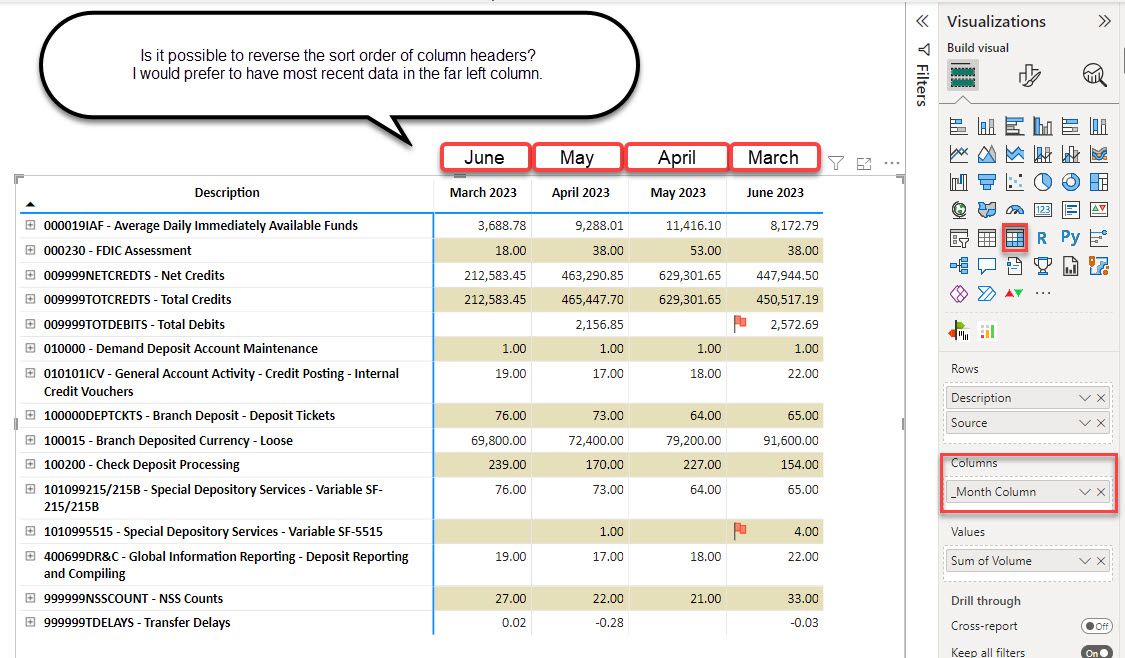Select the Funnel chart visual

pyautogui.click(x=987, y=182)
